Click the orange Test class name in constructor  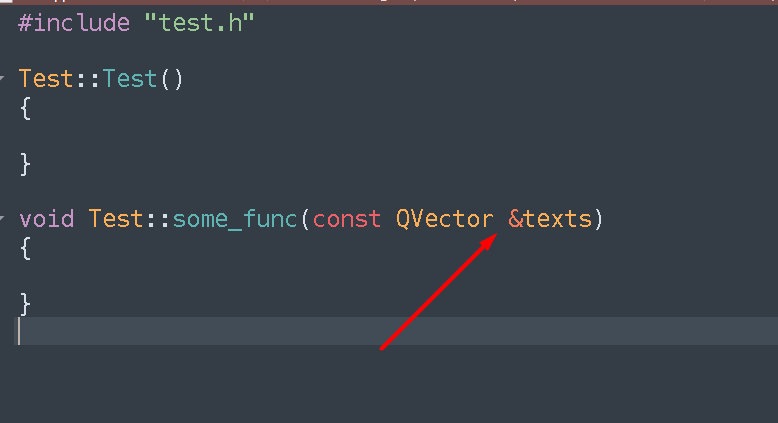point(46,78)
